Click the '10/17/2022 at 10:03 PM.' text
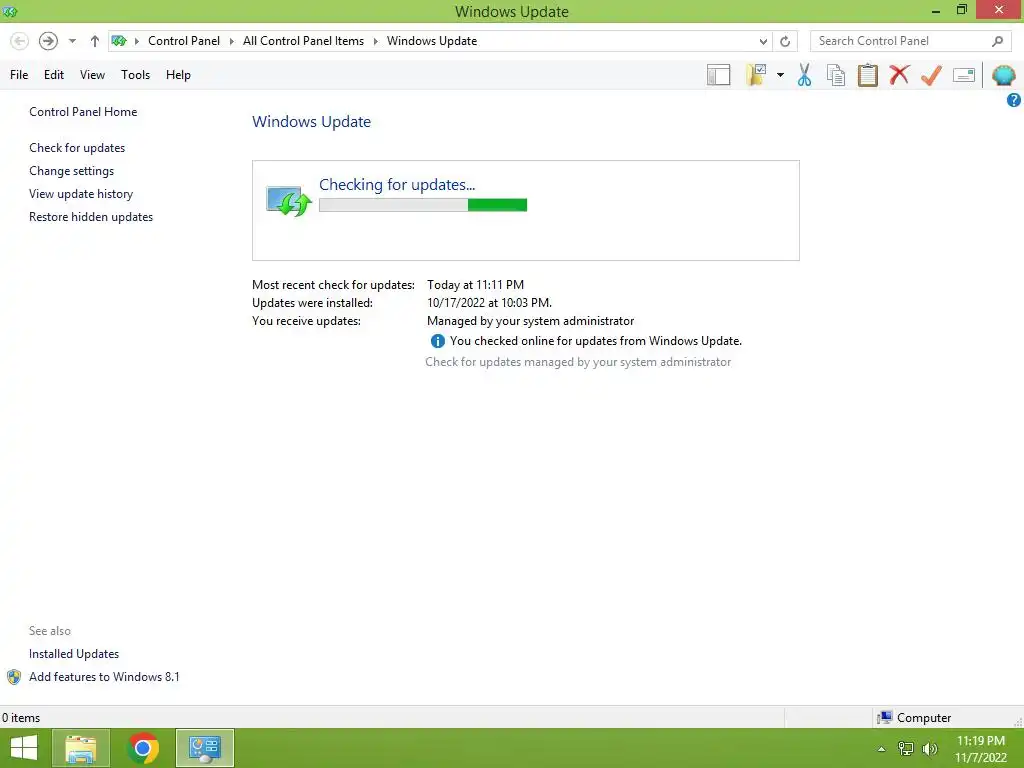Viewport: 1024px width, 768px height. tap(489, 303)
